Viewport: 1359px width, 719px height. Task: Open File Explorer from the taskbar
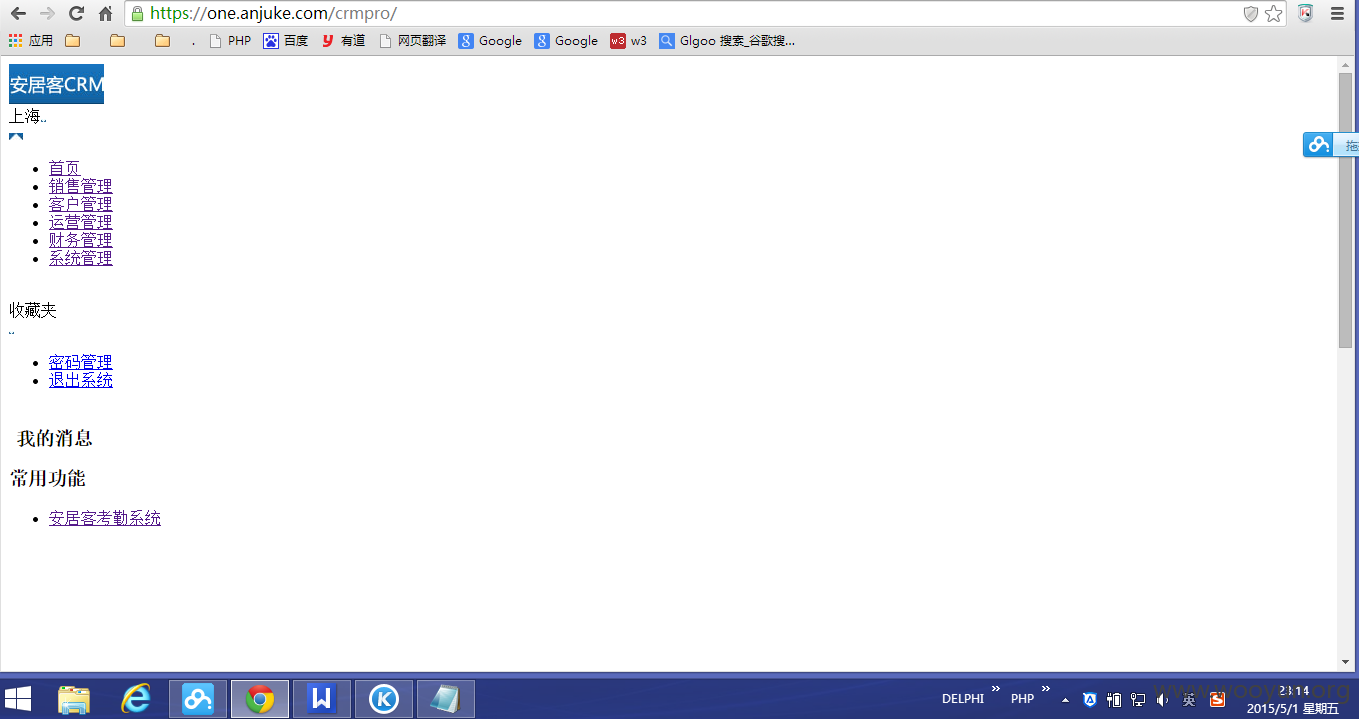[74, 699]
